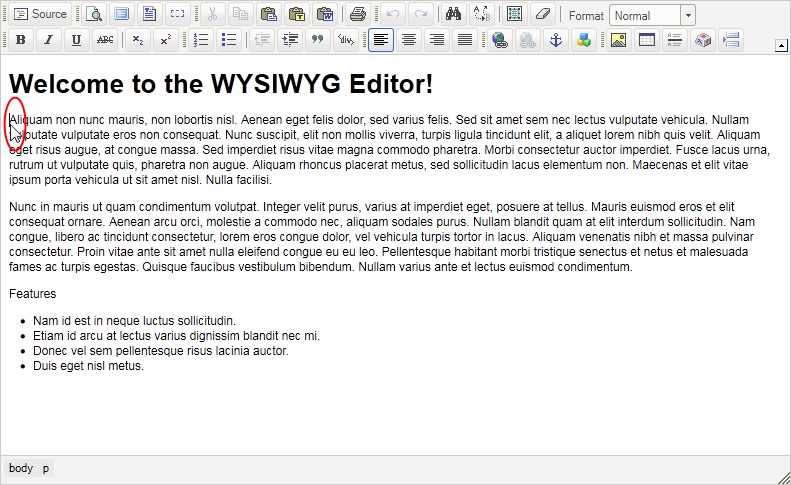Open the Replace A-to-B icon

[482, 14]
